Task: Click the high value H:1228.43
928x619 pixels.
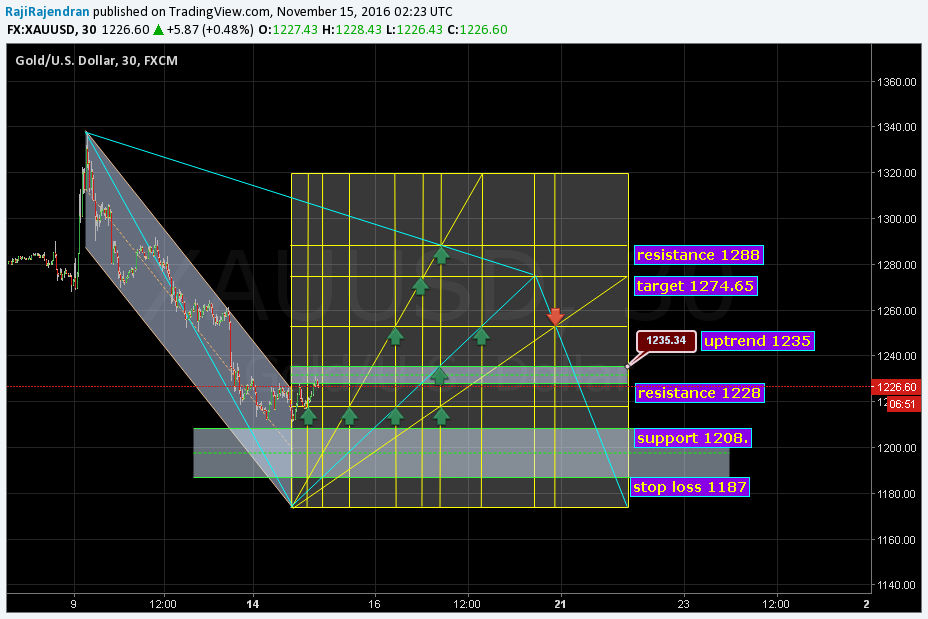Action: pyautogui.click(x=352, y=30)
